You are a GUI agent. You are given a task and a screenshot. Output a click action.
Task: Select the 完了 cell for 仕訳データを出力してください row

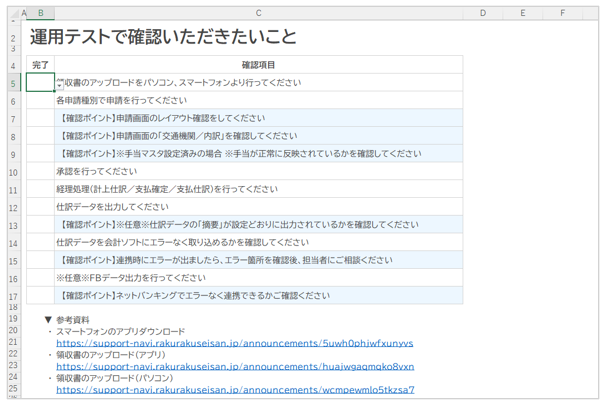coord(40,207)
